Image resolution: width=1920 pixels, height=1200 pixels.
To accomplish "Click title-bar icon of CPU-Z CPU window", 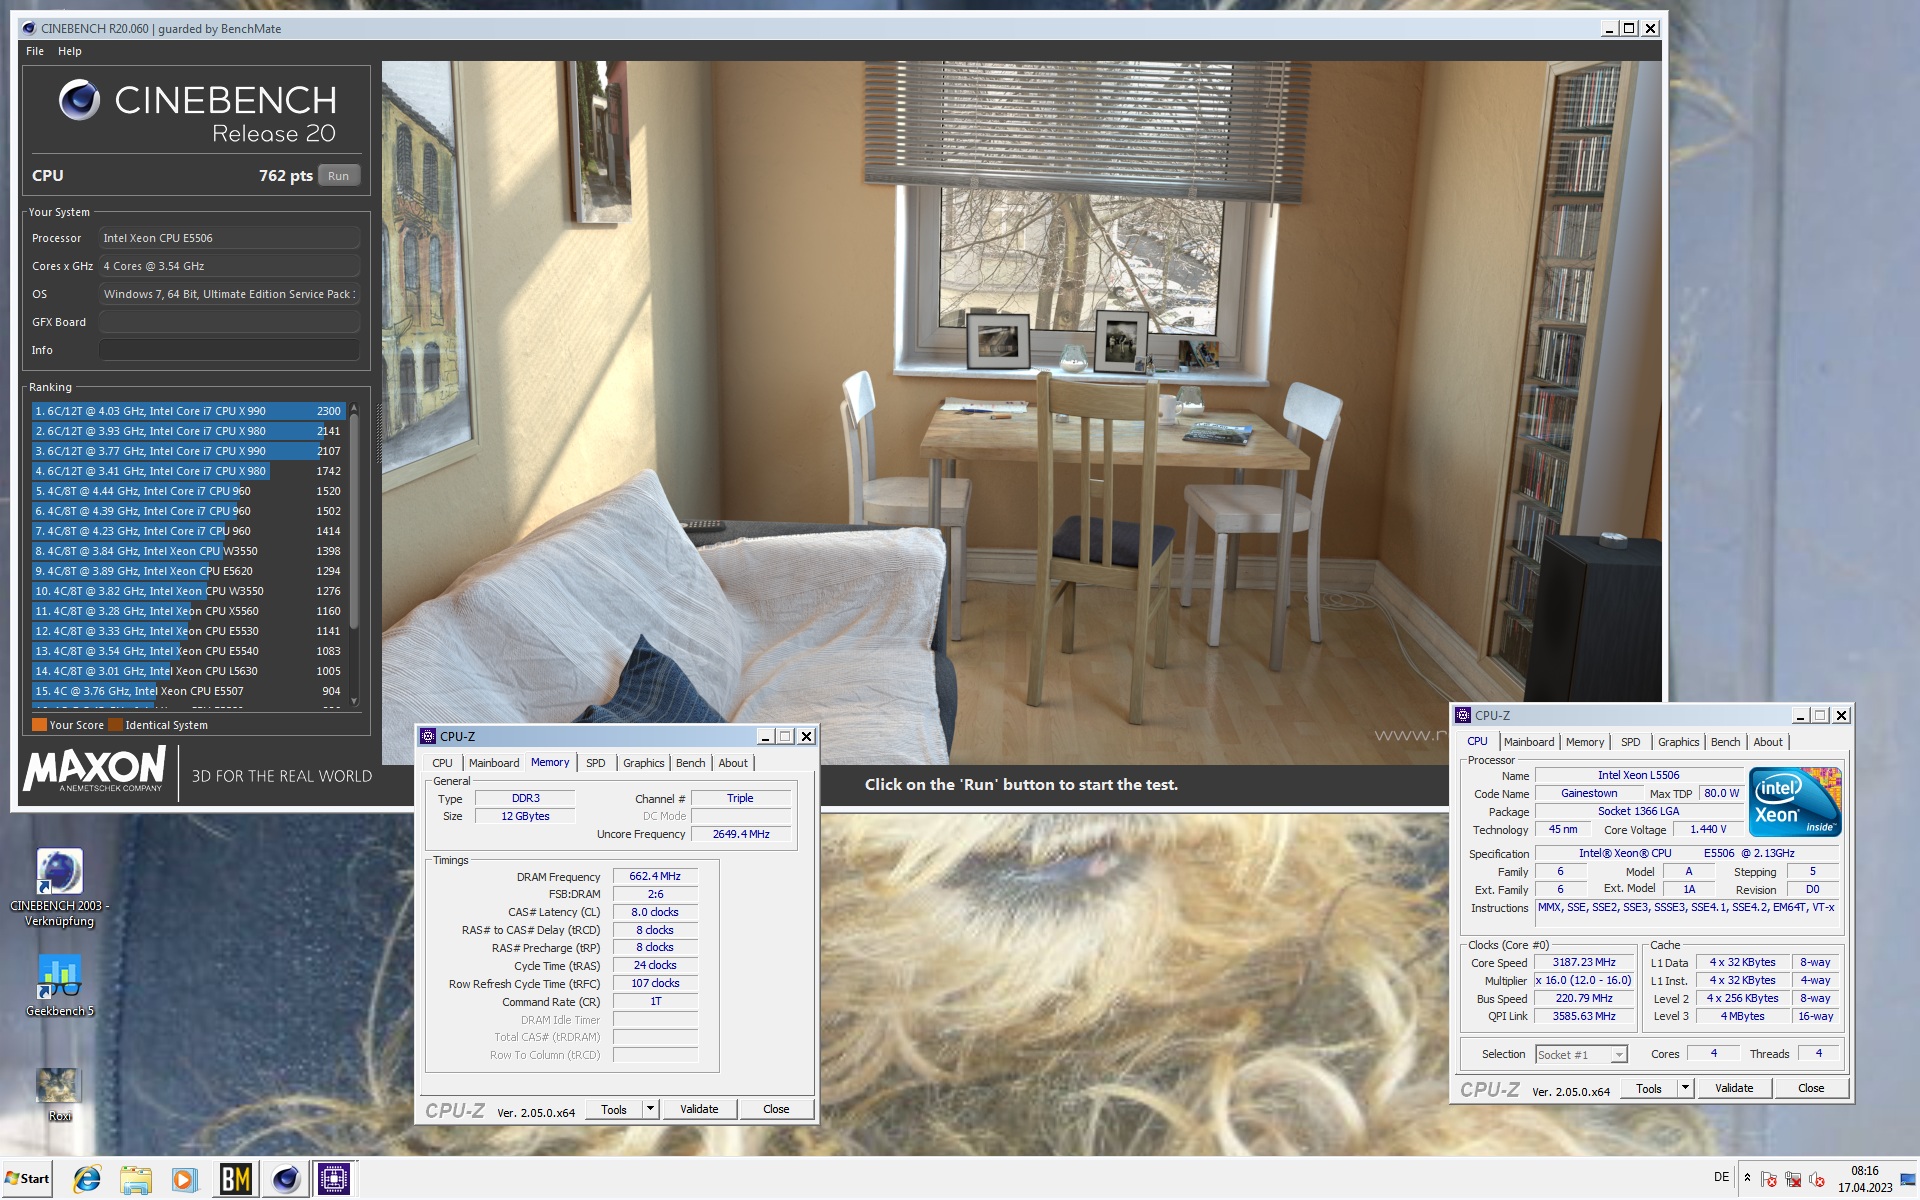I will (x=1463, y=715).
